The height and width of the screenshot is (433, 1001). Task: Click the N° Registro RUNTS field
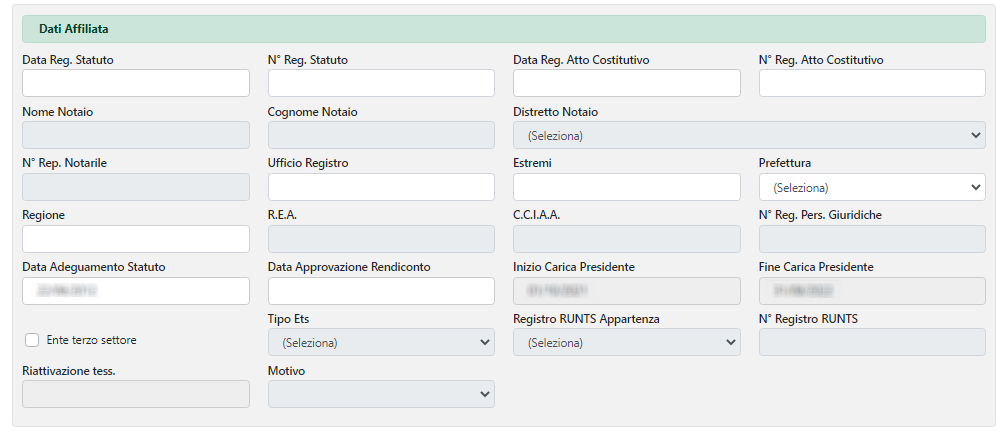tap(872, 343)
